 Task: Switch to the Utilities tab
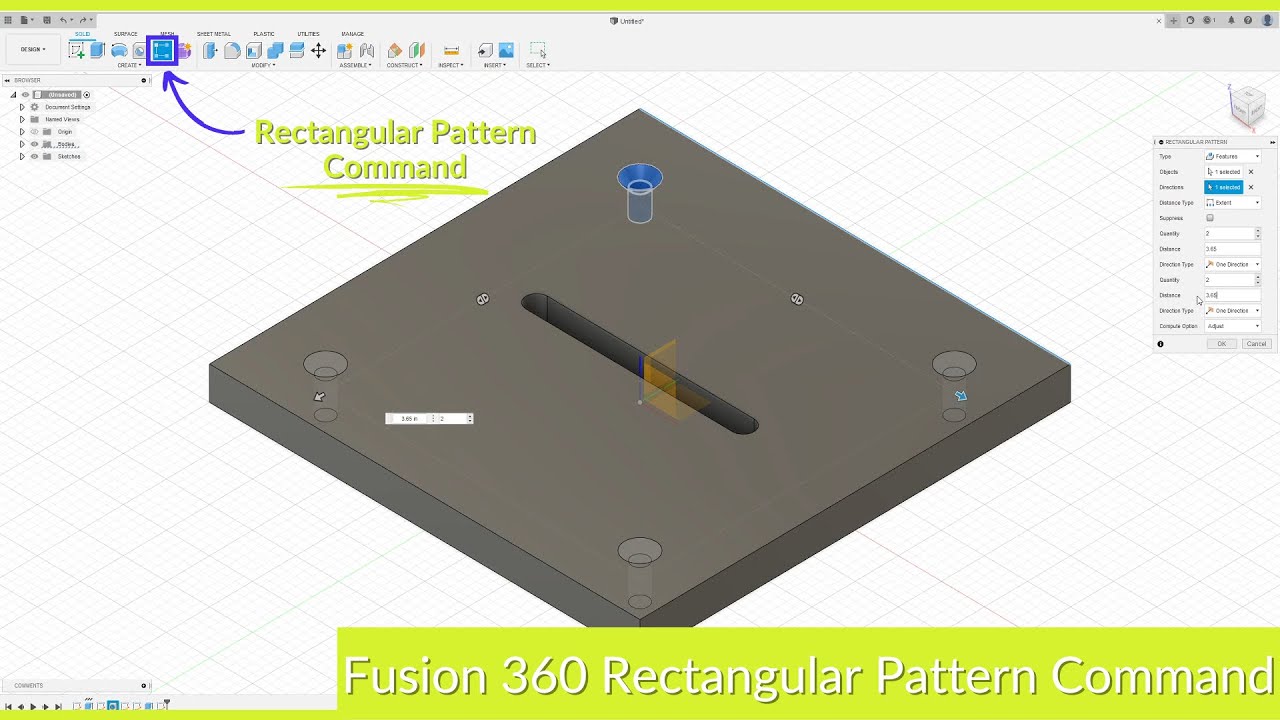[308, 34]
